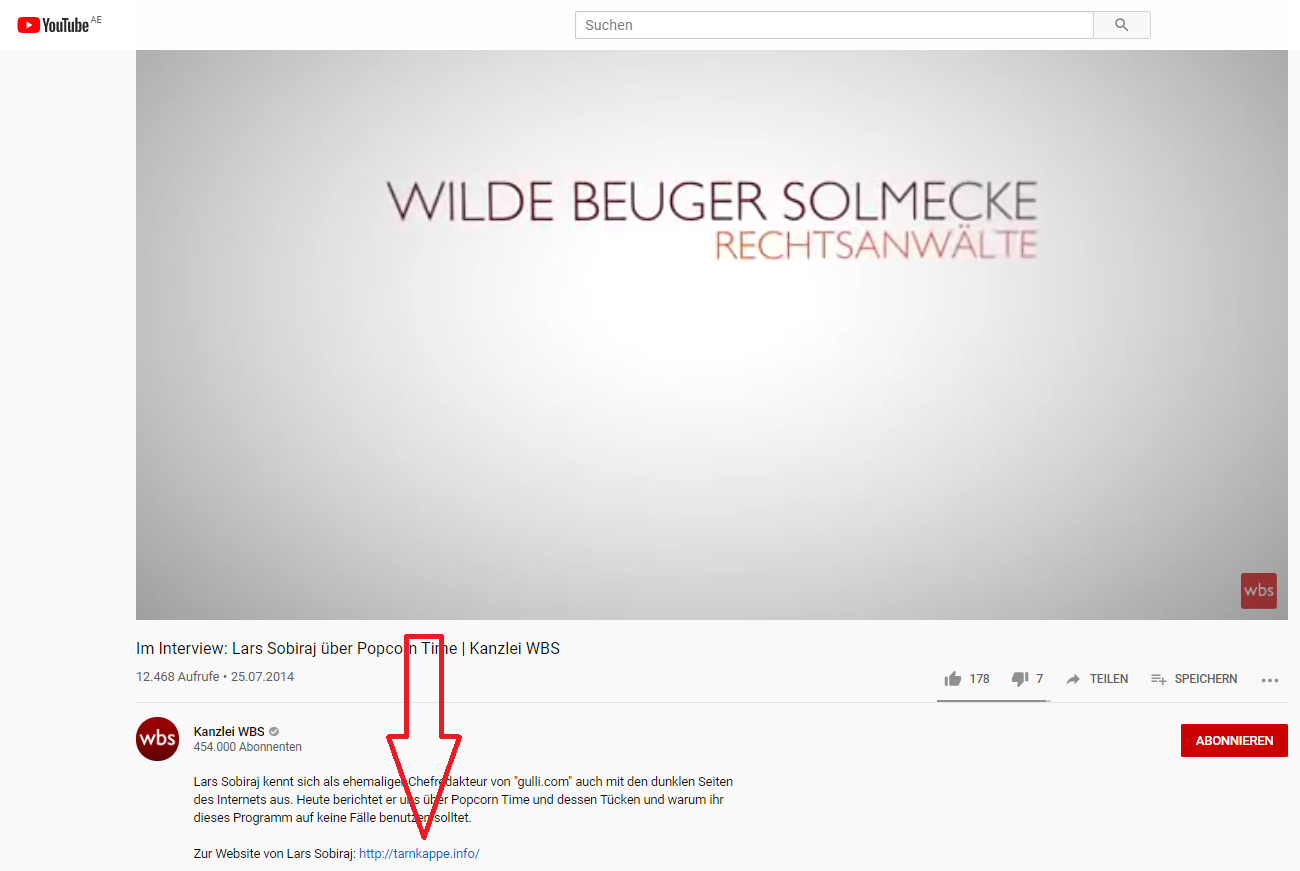Open the Kanzlei WBS channel avatar
The height and width of the screenshot is (871, 1300).
158,739
